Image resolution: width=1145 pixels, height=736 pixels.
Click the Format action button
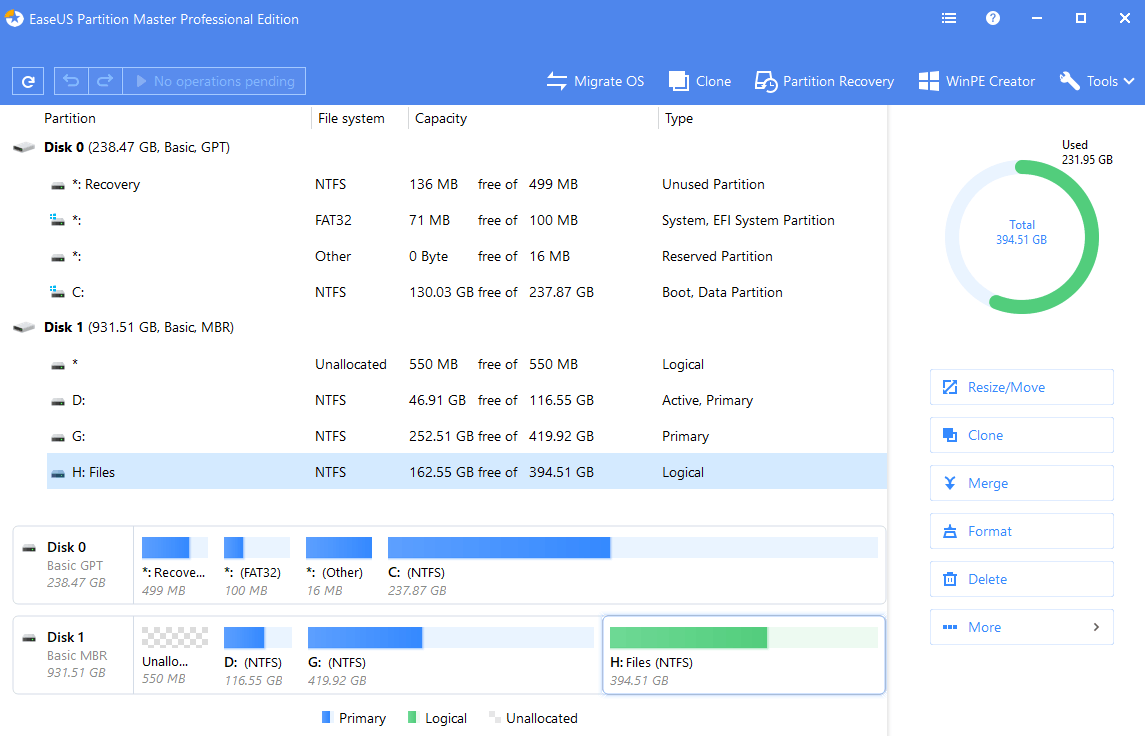tap(1021, 531)
